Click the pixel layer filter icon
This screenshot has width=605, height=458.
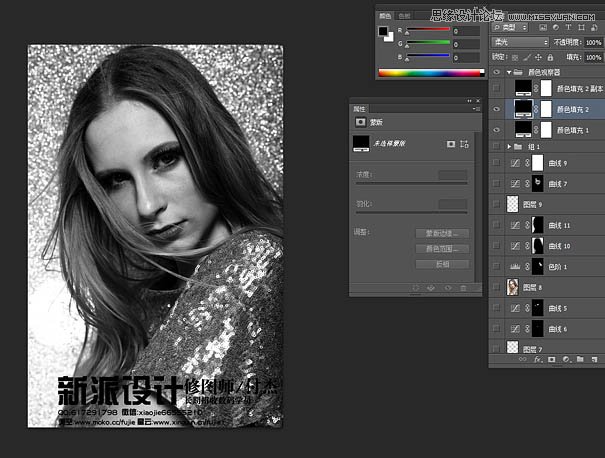(x=543, y=27)
